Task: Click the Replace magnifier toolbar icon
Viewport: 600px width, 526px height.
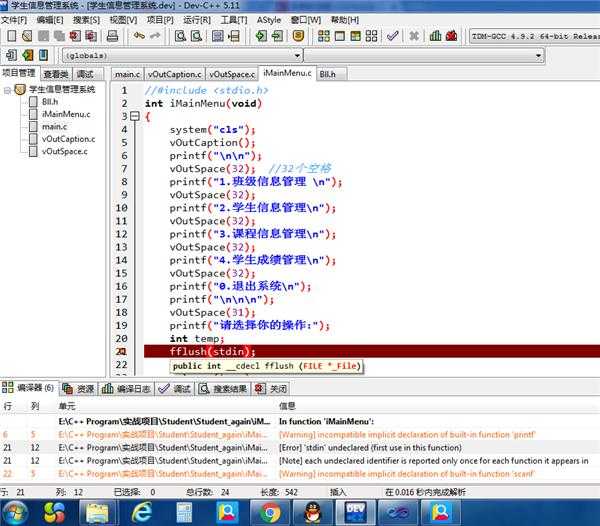Action: [196, 36]
